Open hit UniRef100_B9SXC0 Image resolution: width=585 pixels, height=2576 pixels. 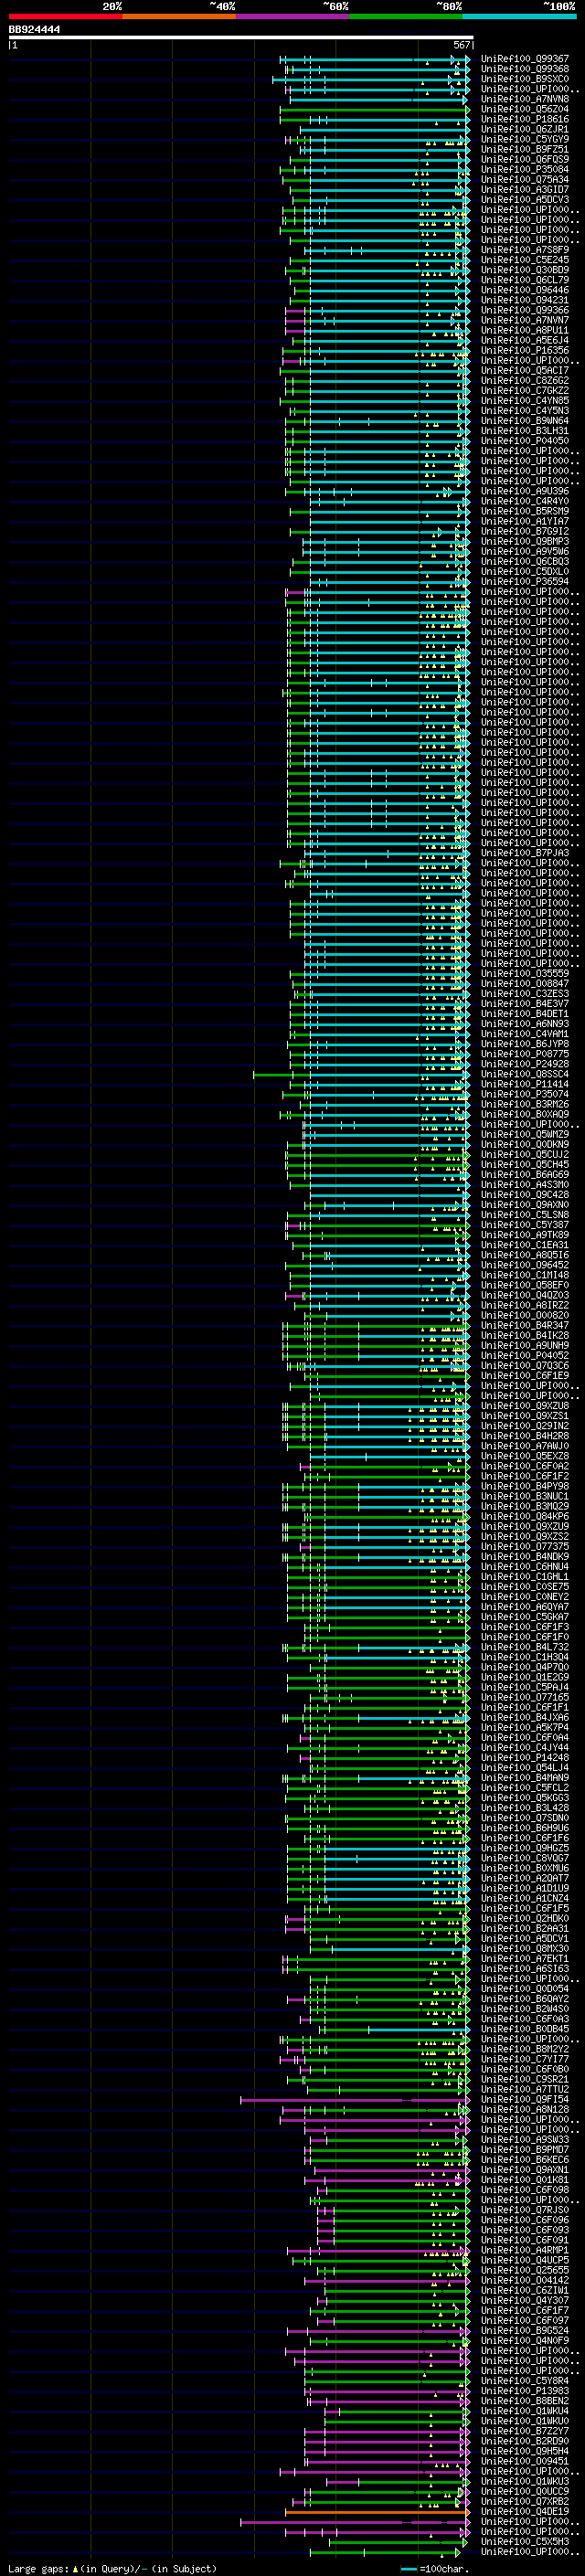pyautogui.click(x=525, y=79)
